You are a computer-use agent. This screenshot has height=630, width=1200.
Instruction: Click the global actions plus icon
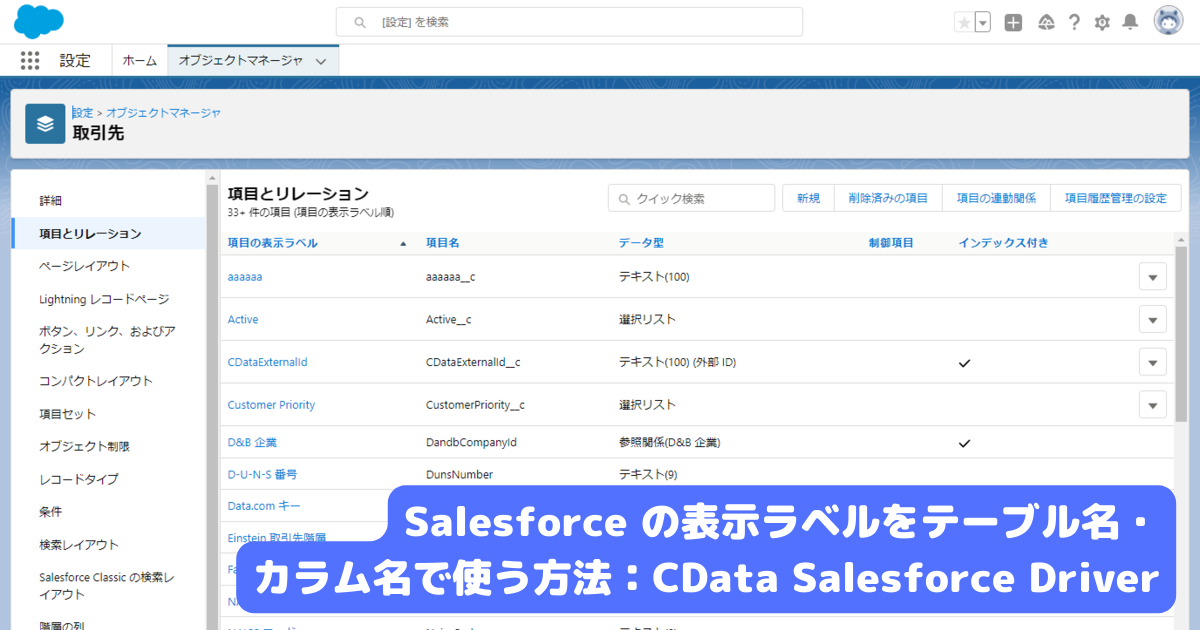coord(1013,22)
